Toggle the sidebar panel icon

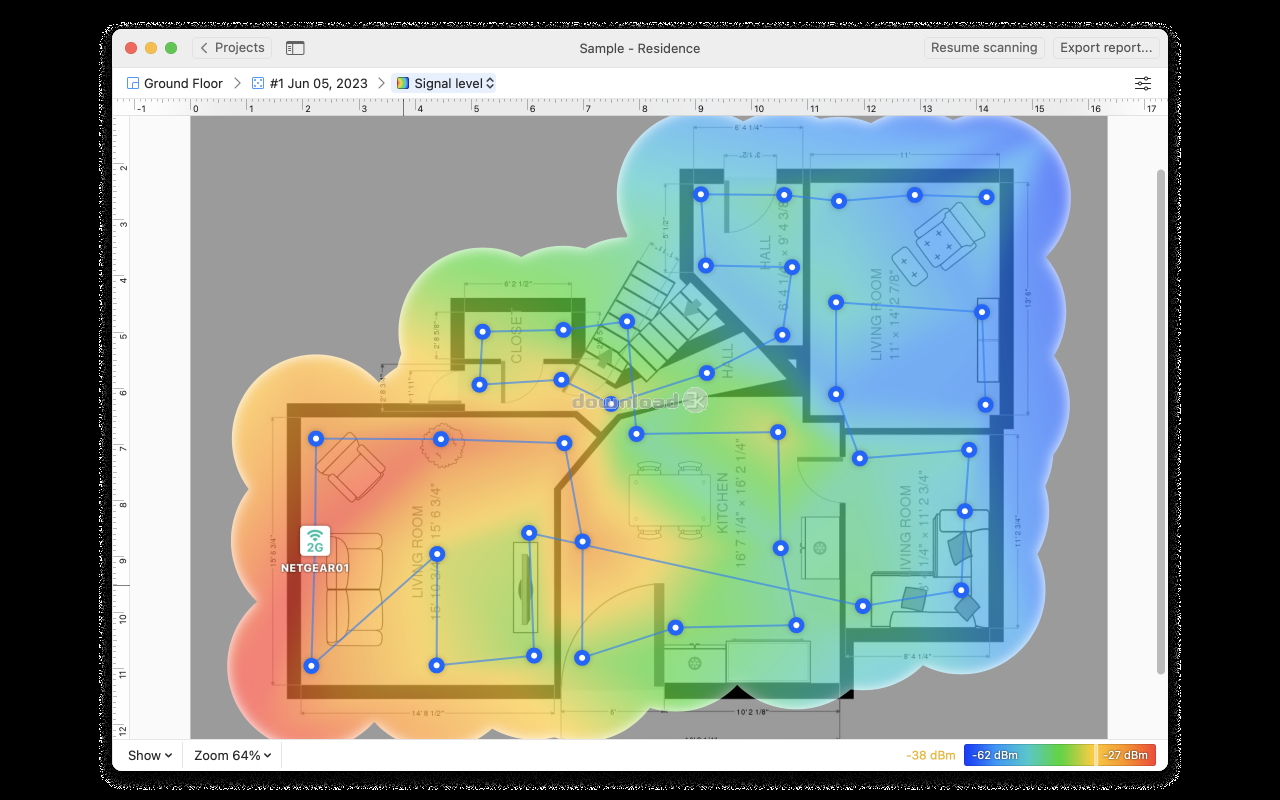click(295, 48)
